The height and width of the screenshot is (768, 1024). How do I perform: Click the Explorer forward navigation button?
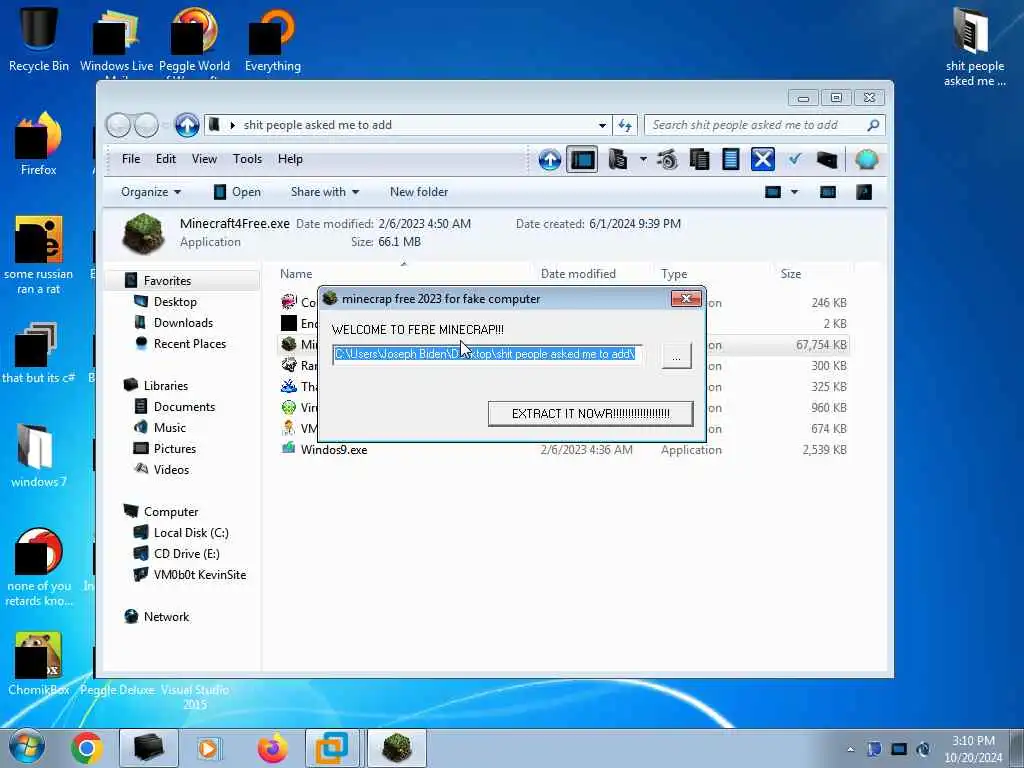[x=146, y=125]
